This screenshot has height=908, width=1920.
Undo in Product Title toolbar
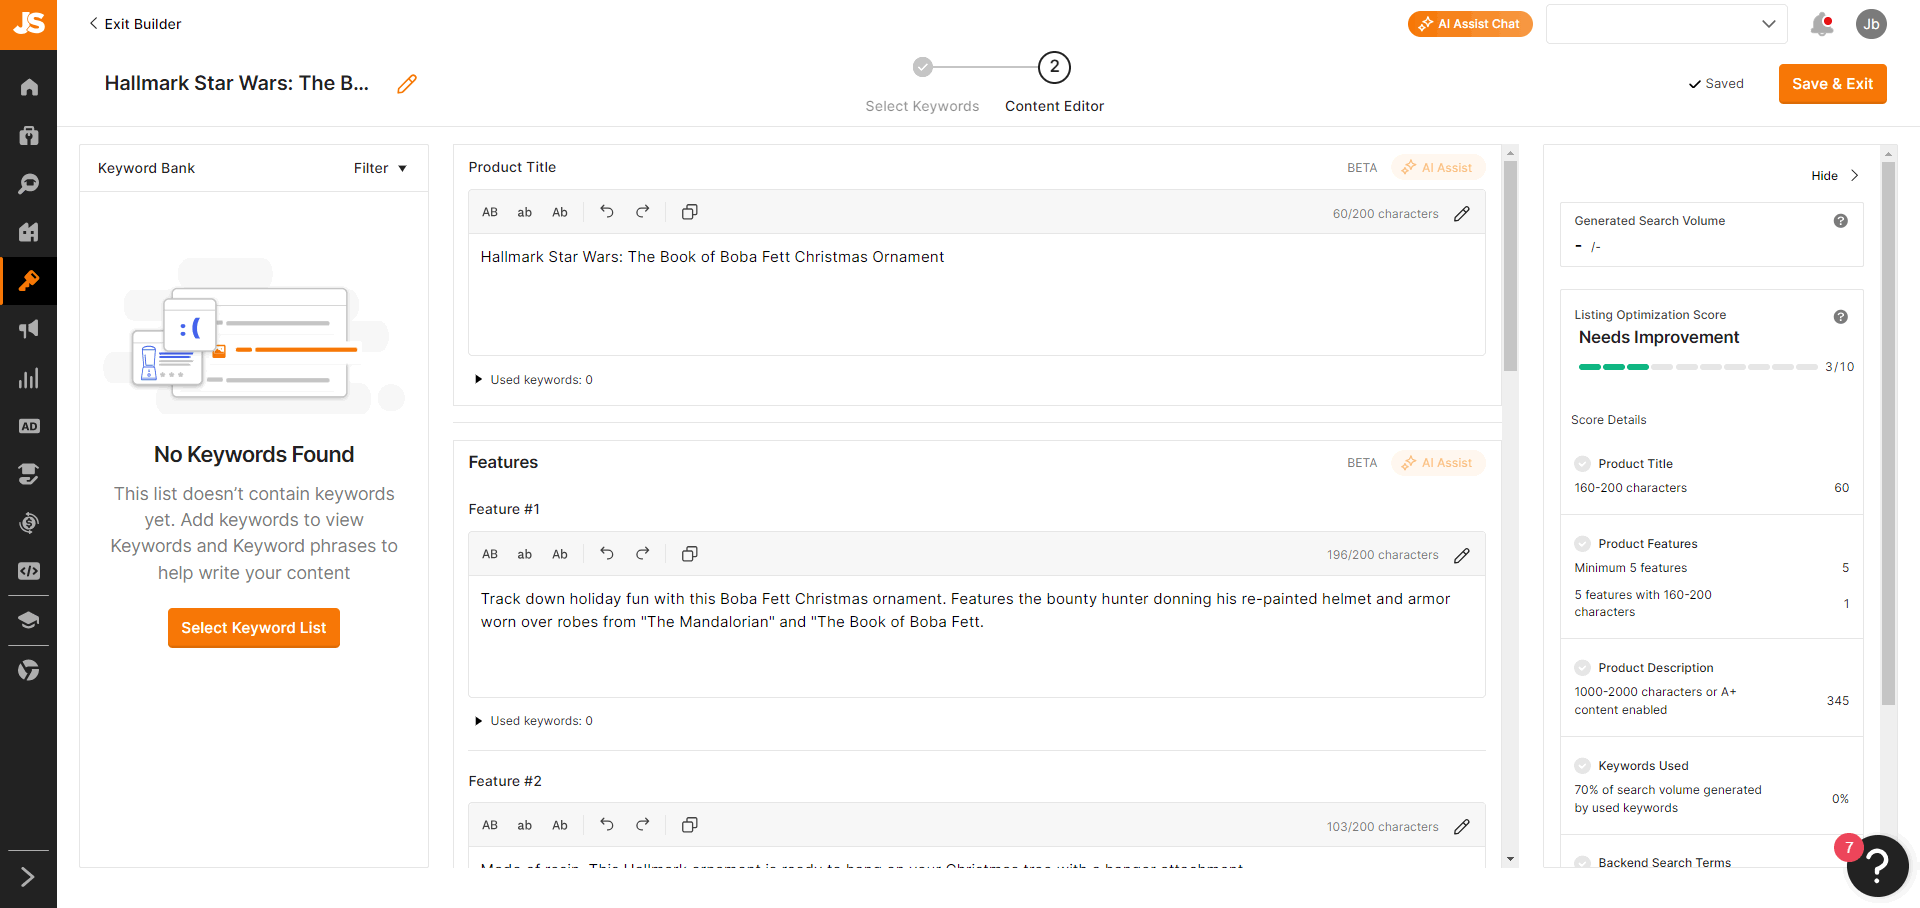(607, 211)
